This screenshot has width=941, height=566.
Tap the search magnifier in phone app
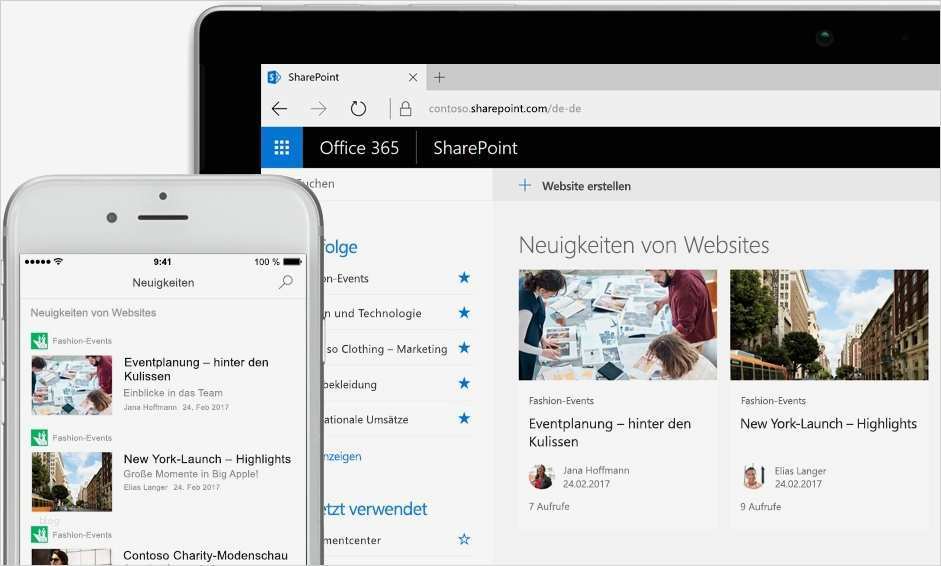click(286, 281)
